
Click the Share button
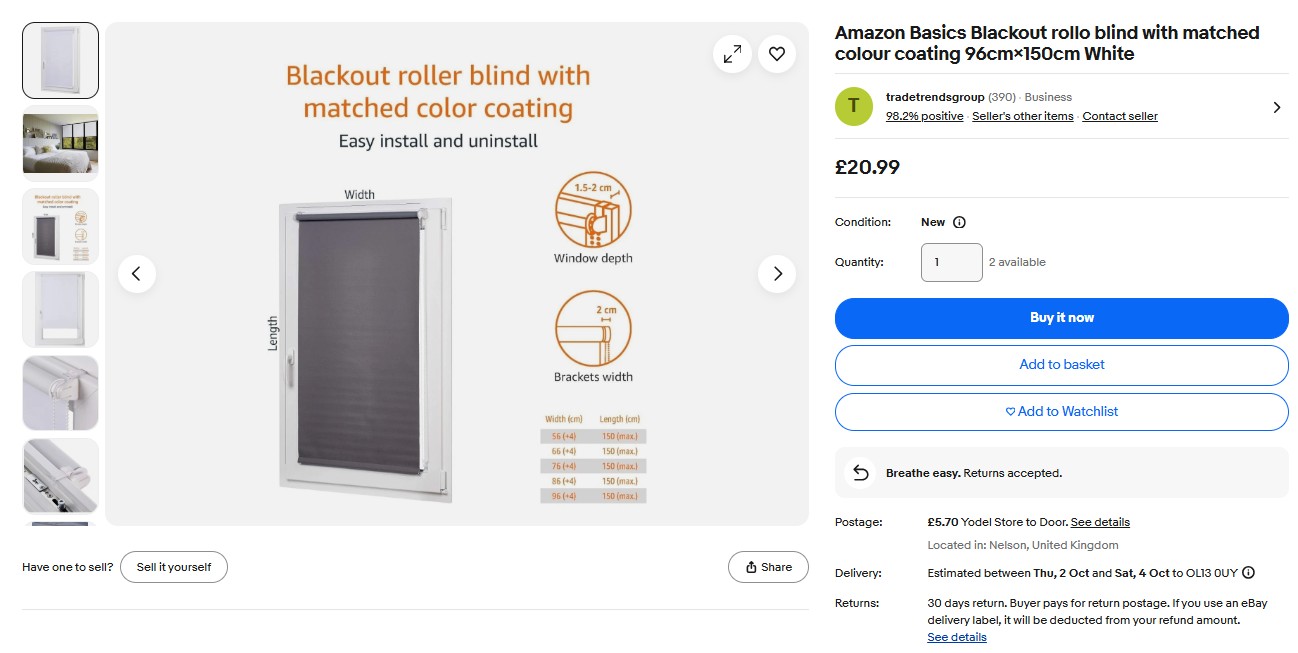(767, 567)
